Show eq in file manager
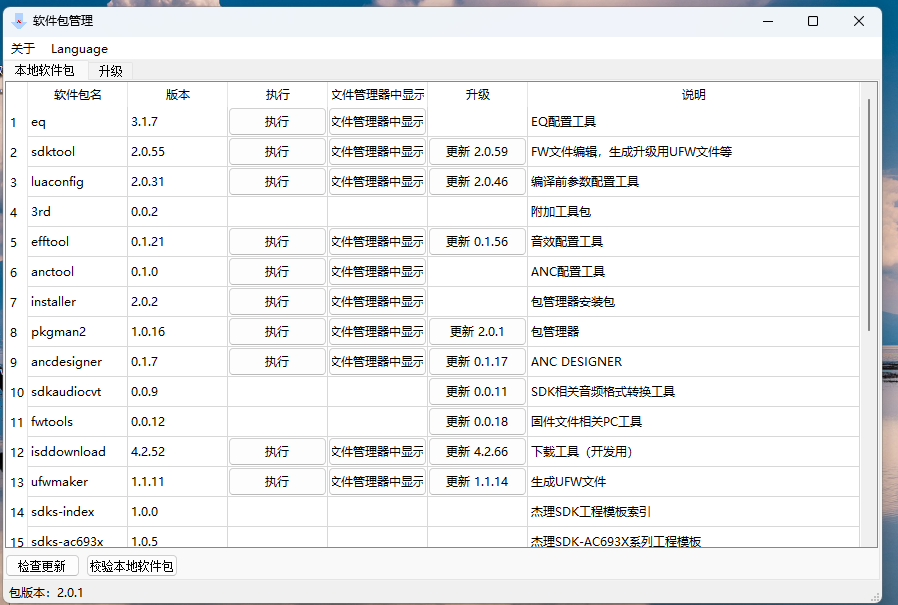The width and height of the screenshot is (898, 605). [x=377, y=121]
